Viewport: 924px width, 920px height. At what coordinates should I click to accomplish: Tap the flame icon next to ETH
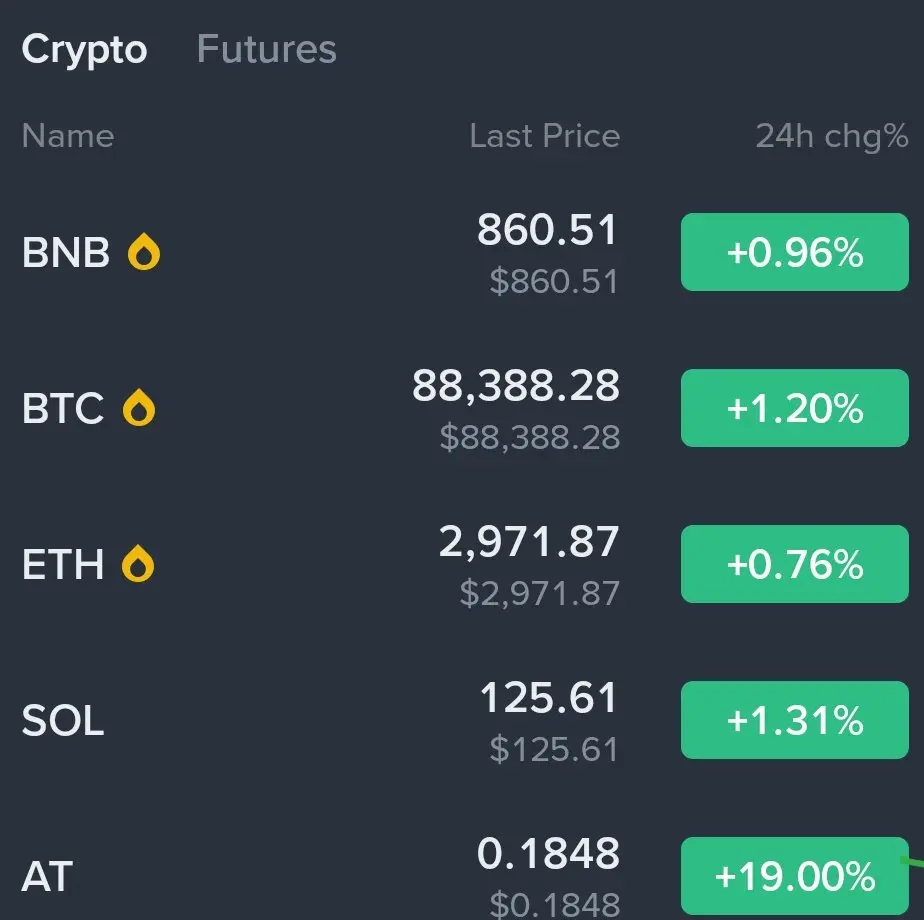click(x=139, y=565)
